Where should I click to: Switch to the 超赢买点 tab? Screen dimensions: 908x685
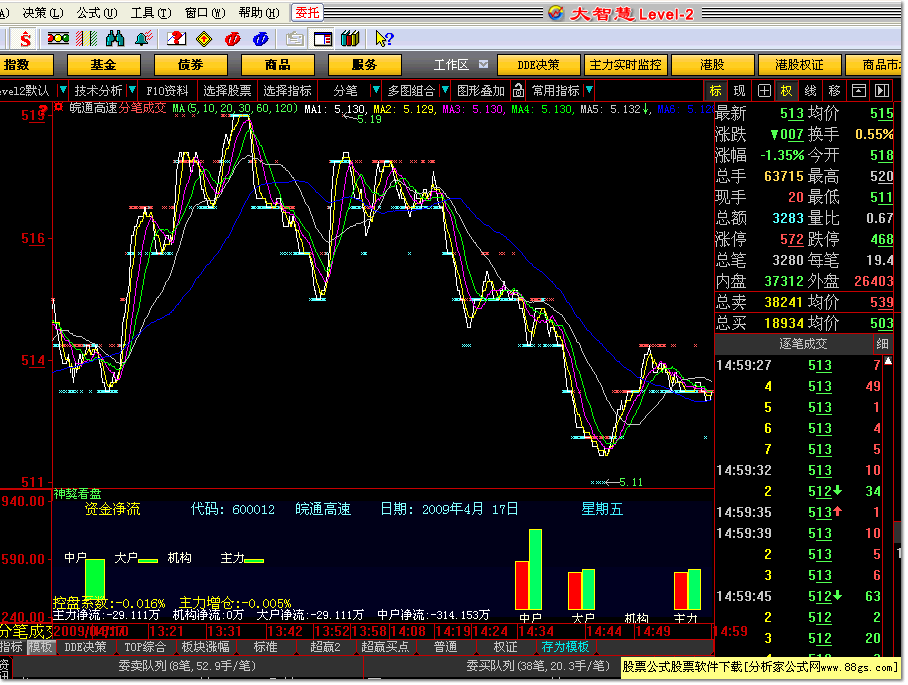[385, 647]
